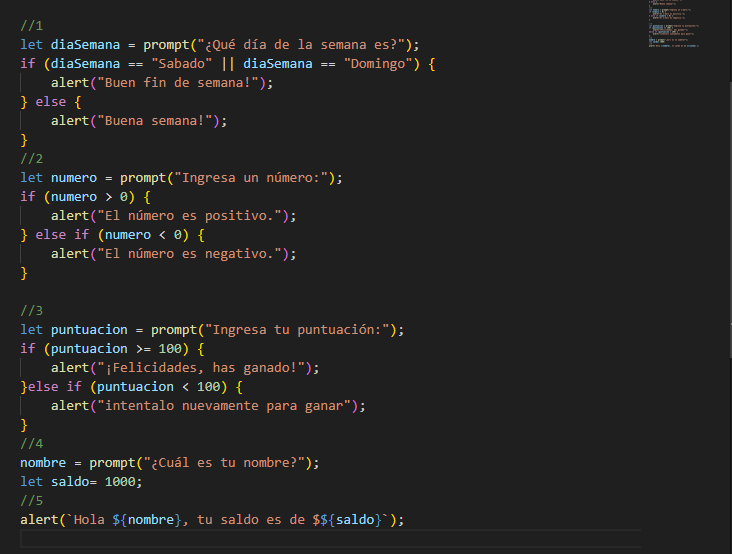This screenshot has width=732, height=554.
Task: Click the condition "numero < 0"
Action: tap(143, 235)
